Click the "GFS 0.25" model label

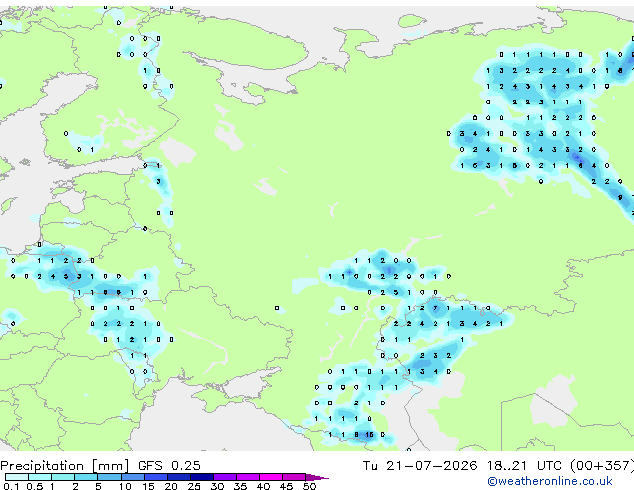click(x=169, y=466)
